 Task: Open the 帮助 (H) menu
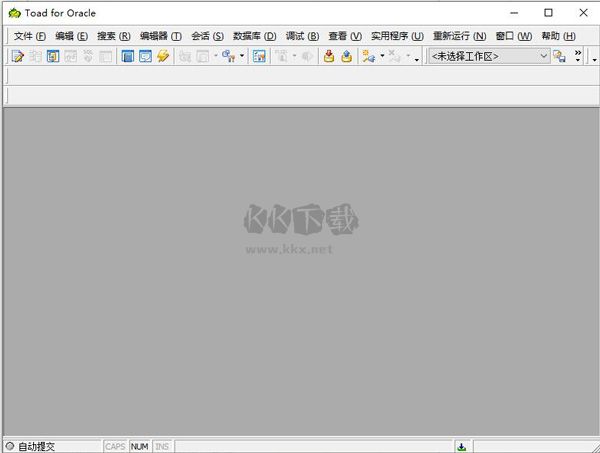click(558, 36)
